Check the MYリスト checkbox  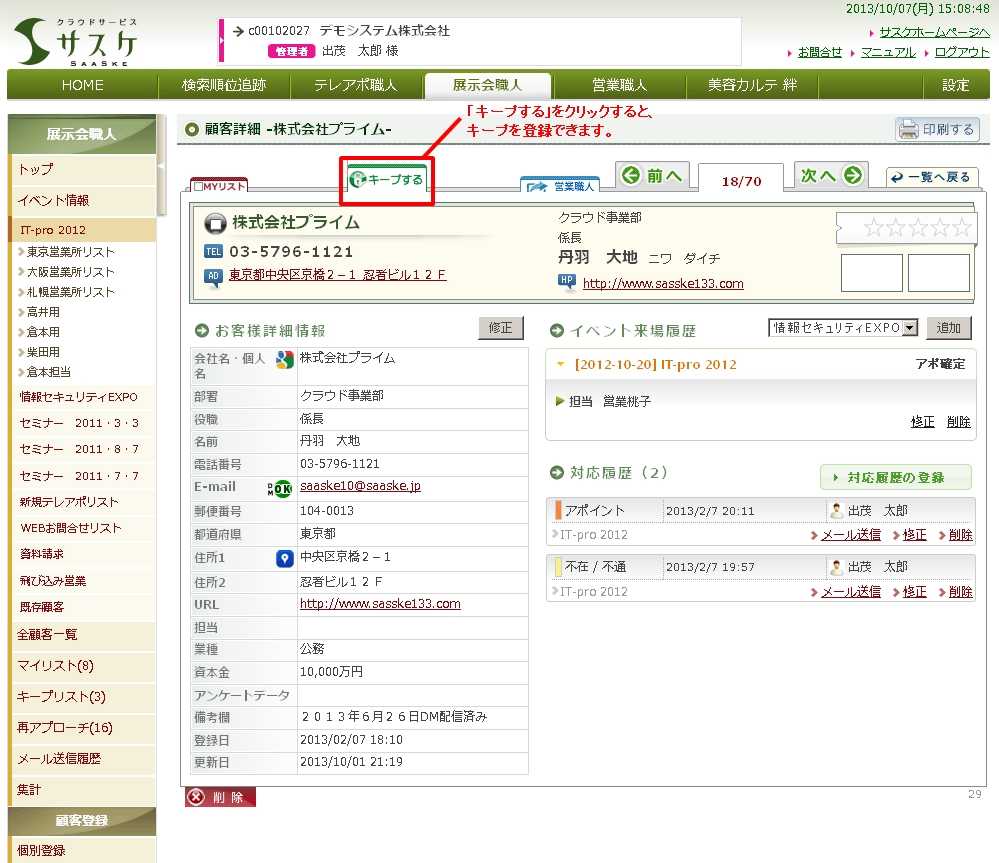click(199, 187)
